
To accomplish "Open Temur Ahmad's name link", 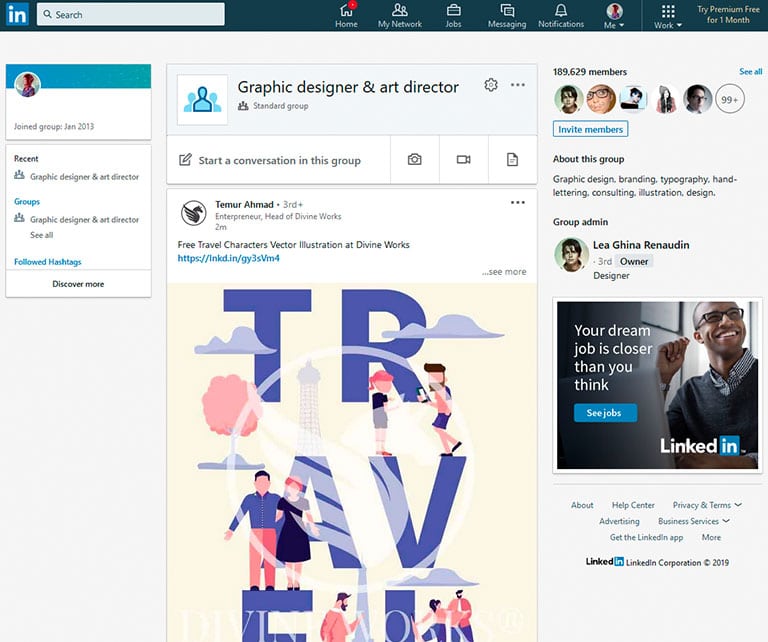I will coord(244,204).
